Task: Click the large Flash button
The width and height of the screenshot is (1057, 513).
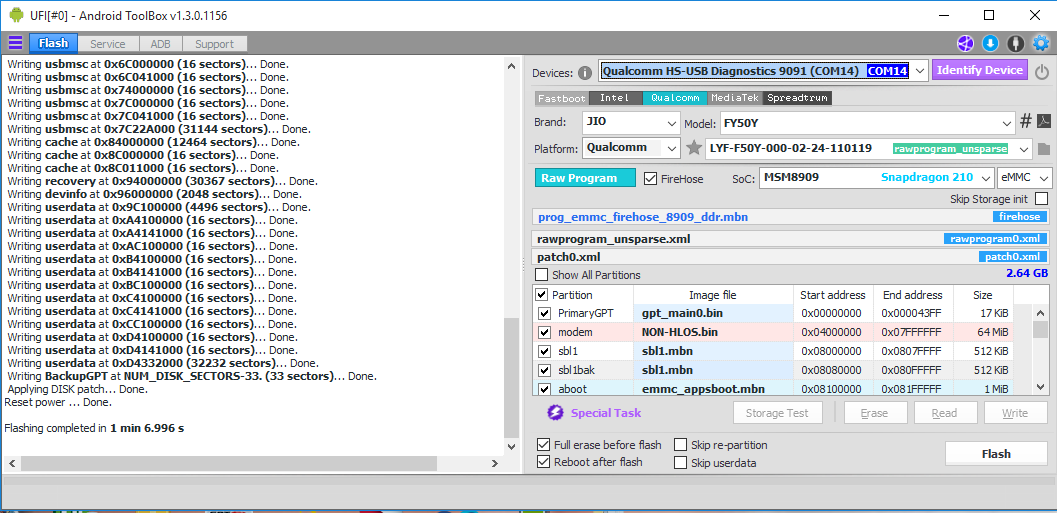Action: (996, 454)
